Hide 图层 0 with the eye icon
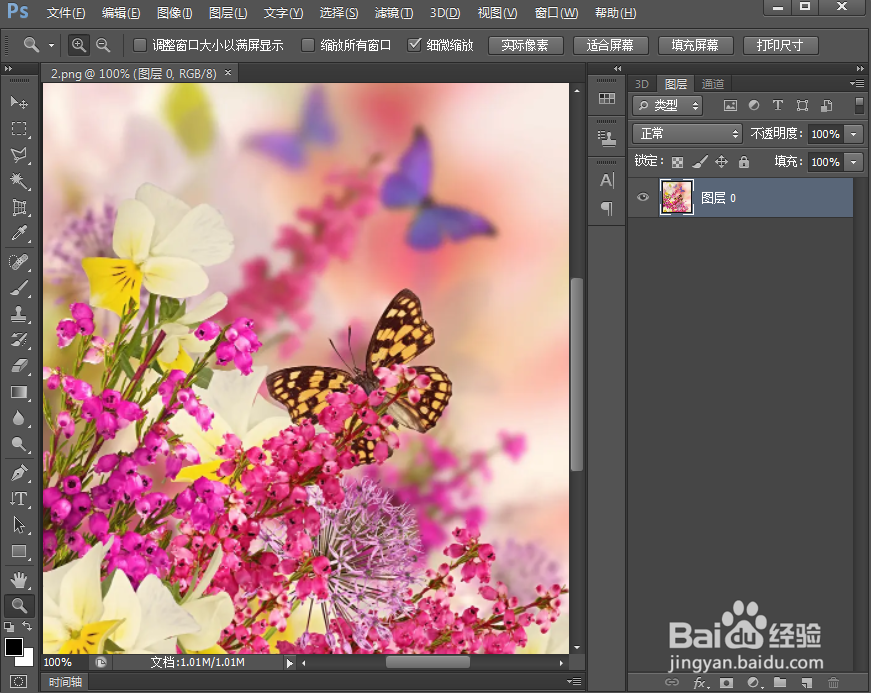 [643, 197]
